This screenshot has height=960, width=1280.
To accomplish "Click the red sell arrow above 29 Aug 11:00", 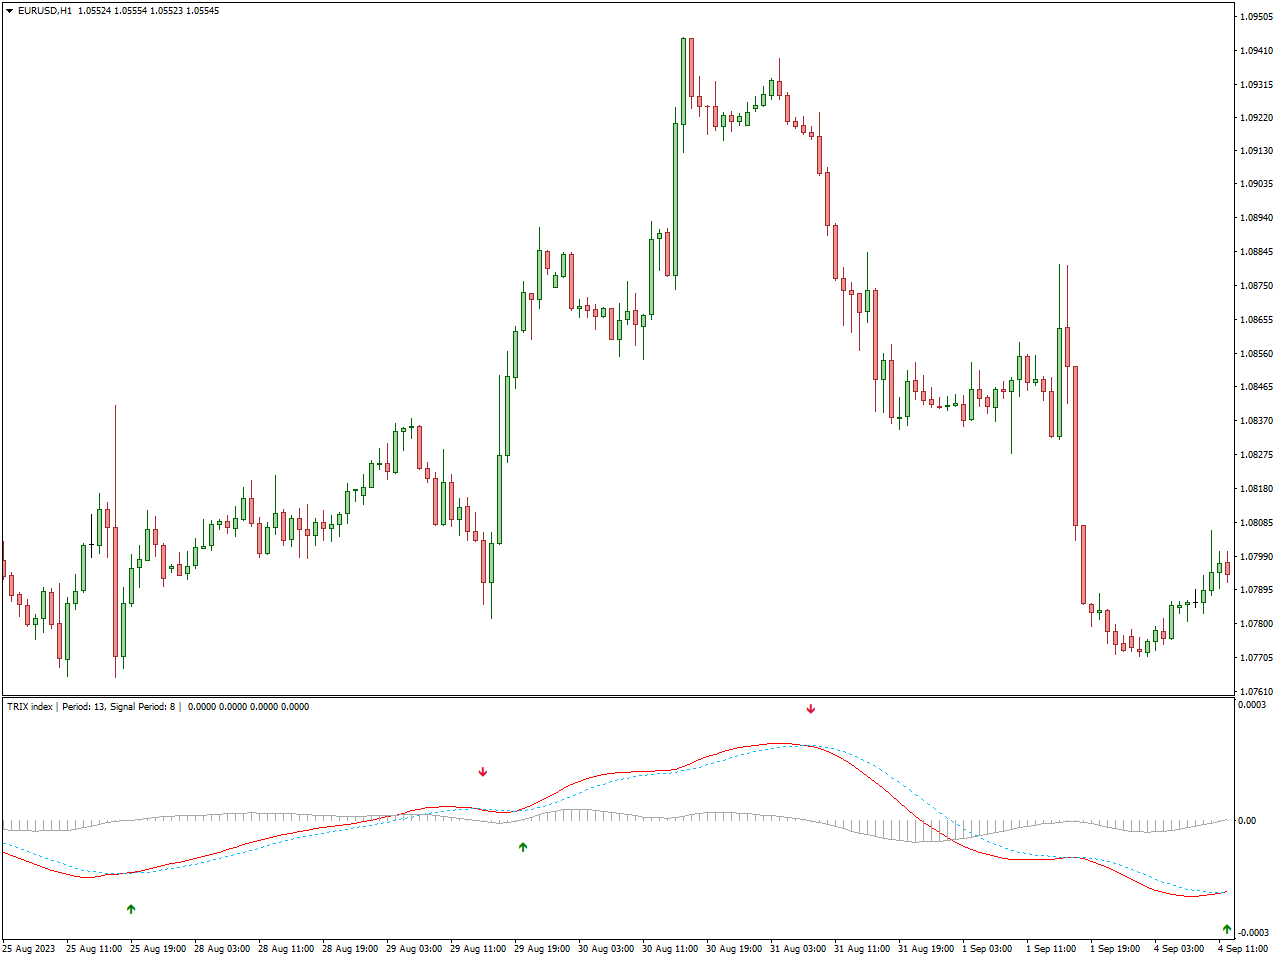I will pyautogui.click(x=483, y=772).
